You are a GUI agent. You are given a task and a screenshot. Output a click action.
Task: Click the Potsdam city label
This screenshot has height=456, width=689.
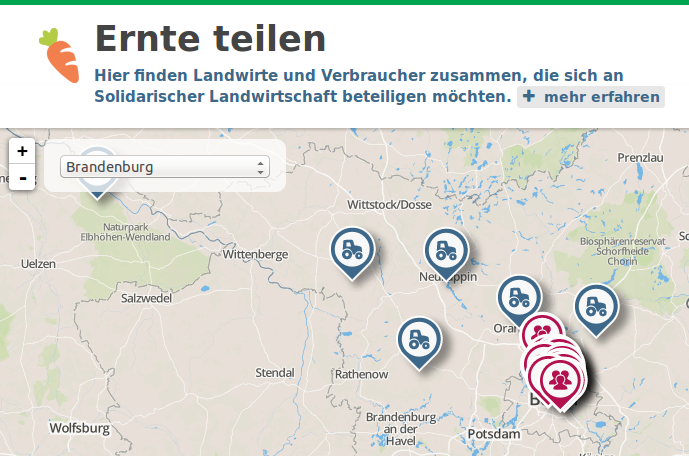tap(493, 434)
